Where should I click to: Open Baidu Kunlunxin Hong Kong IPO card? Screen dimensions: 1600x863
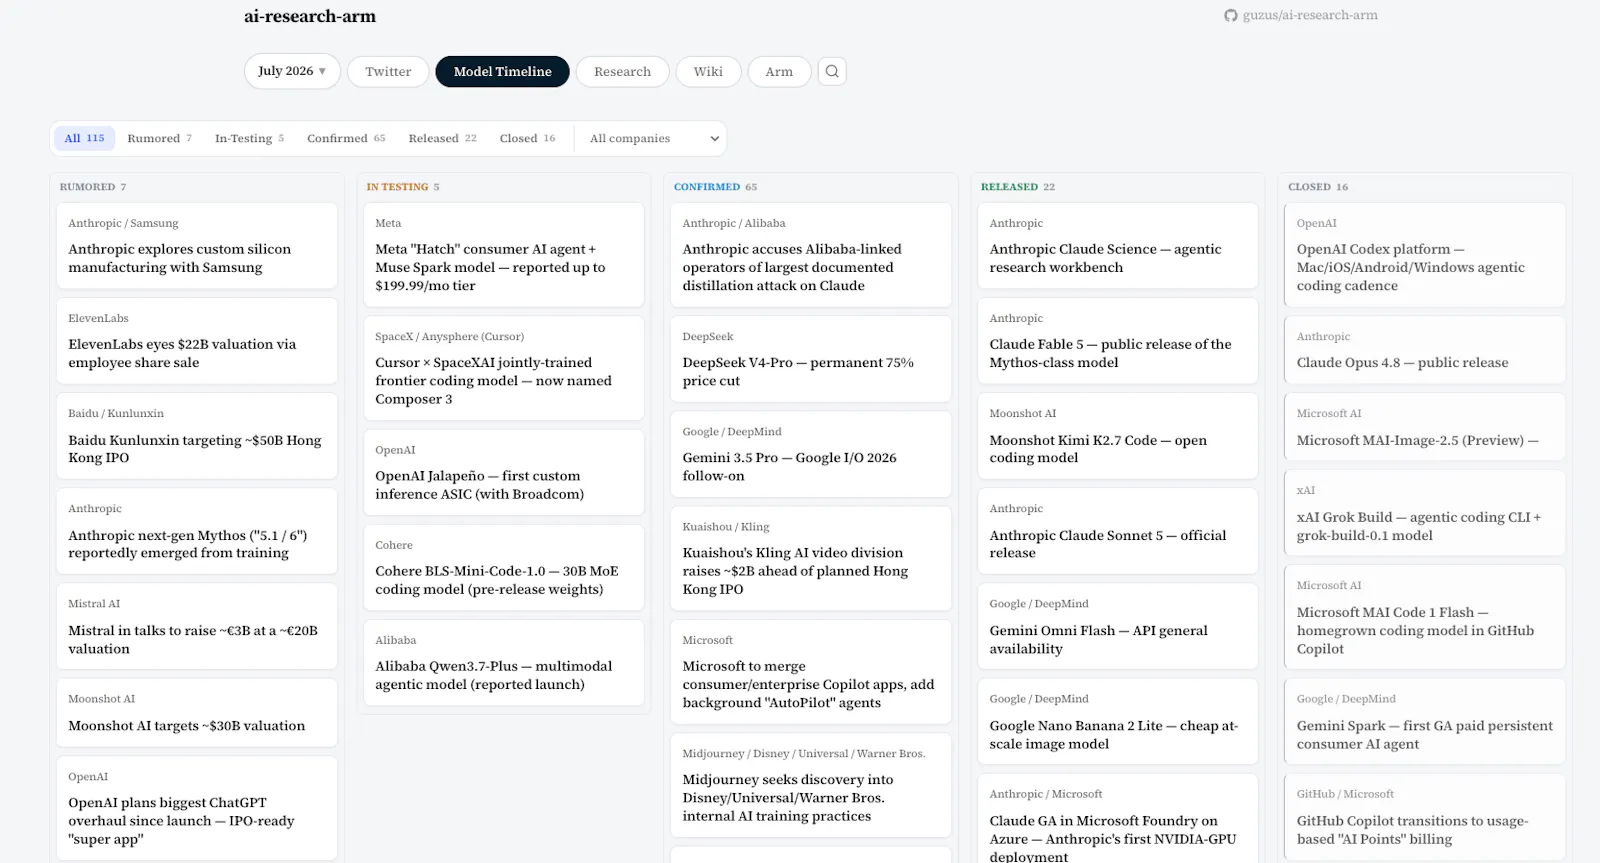click(197, 436)
